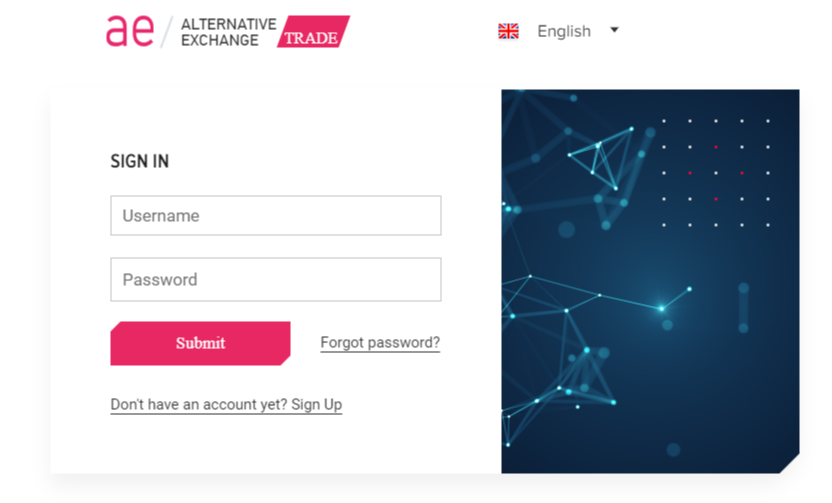Click the bright glowing node in the network image
This screenshot has height=503, width=832.
(661, 308)
